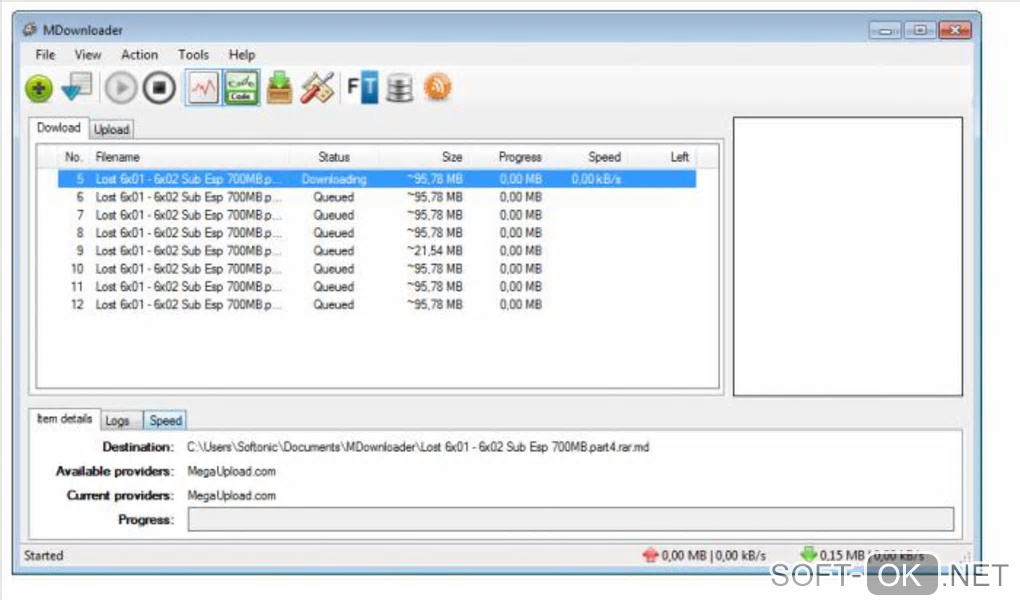Open the tools settings icon
Image resolution: width=1020 pixels, height=600 pixels.
[x=317, y=87]
